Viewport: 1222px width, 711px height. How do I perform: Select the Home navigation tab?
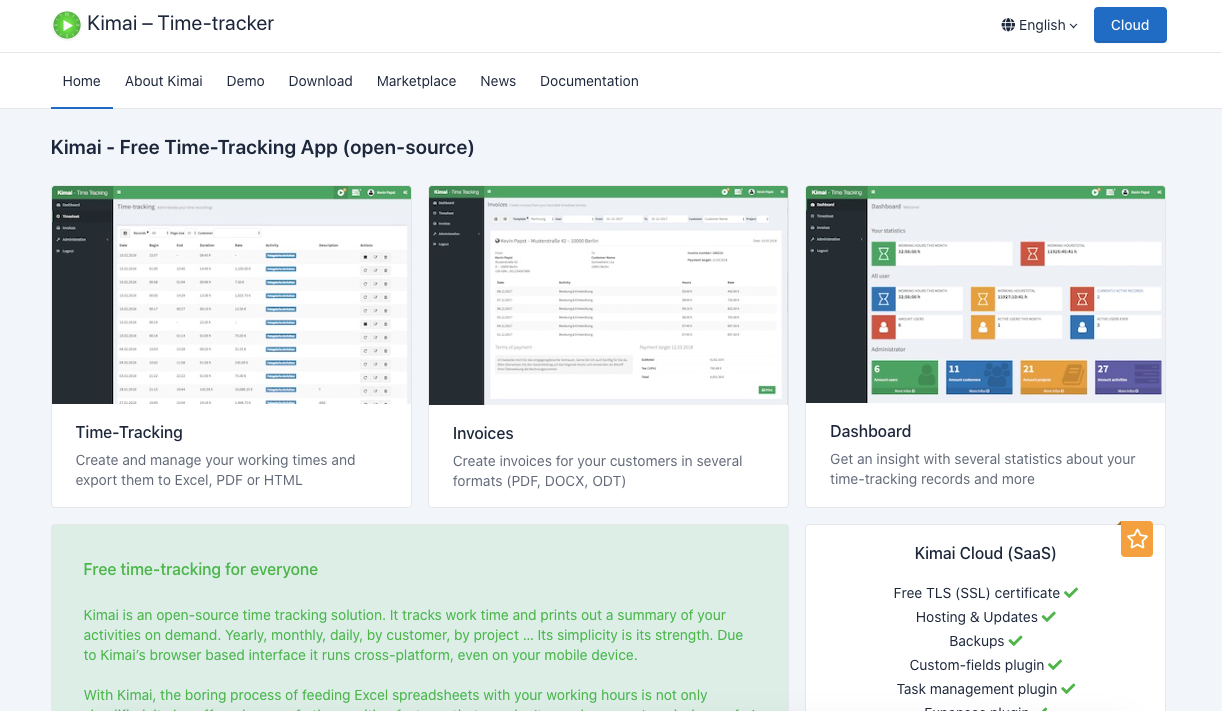81,81
